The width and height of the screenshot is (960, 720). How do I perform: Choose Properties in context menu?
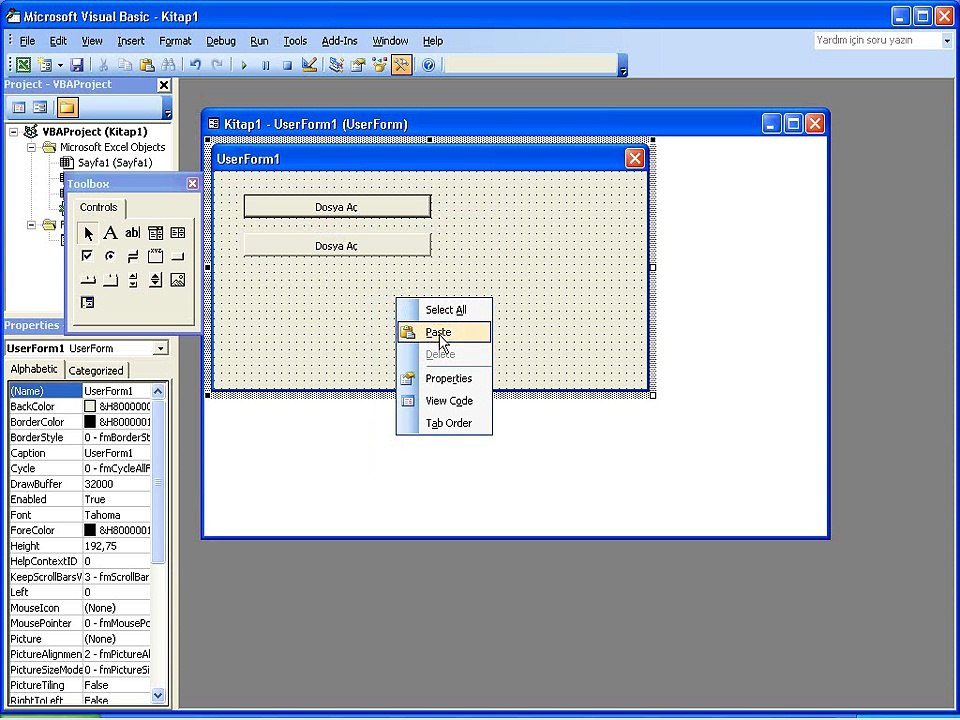click(444, 378)
